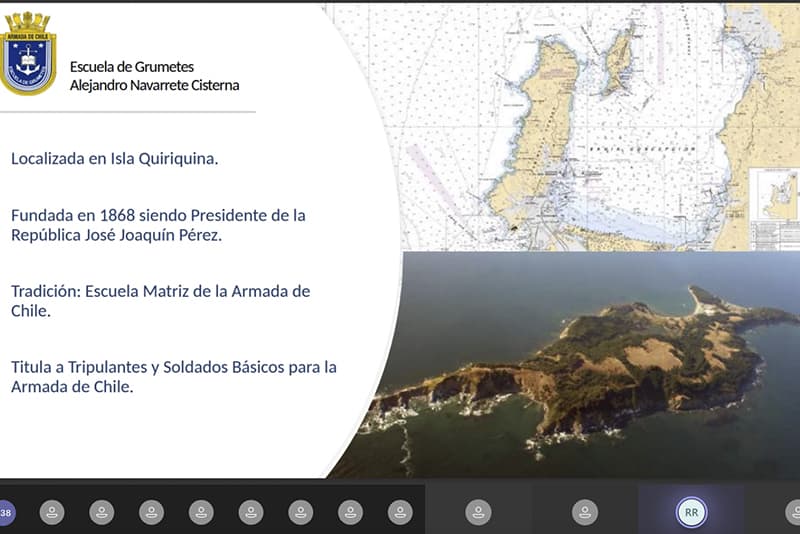Click the 'Localizada en Isla Quiriquina' line
800x534 pixels.
pyautogui.click(x=114, y=158)
